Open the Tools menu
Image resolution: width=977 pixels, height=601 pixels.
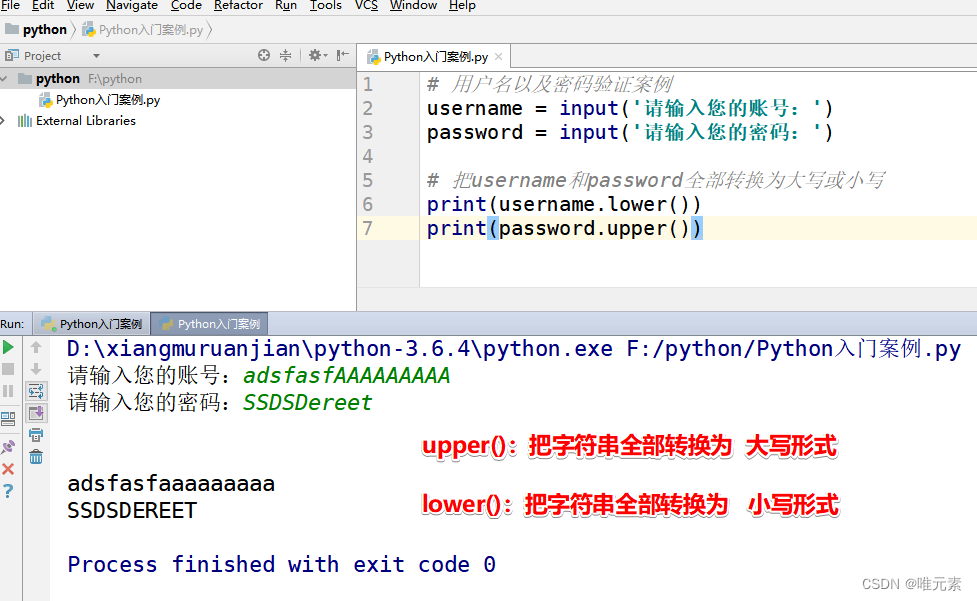[325, 6]
